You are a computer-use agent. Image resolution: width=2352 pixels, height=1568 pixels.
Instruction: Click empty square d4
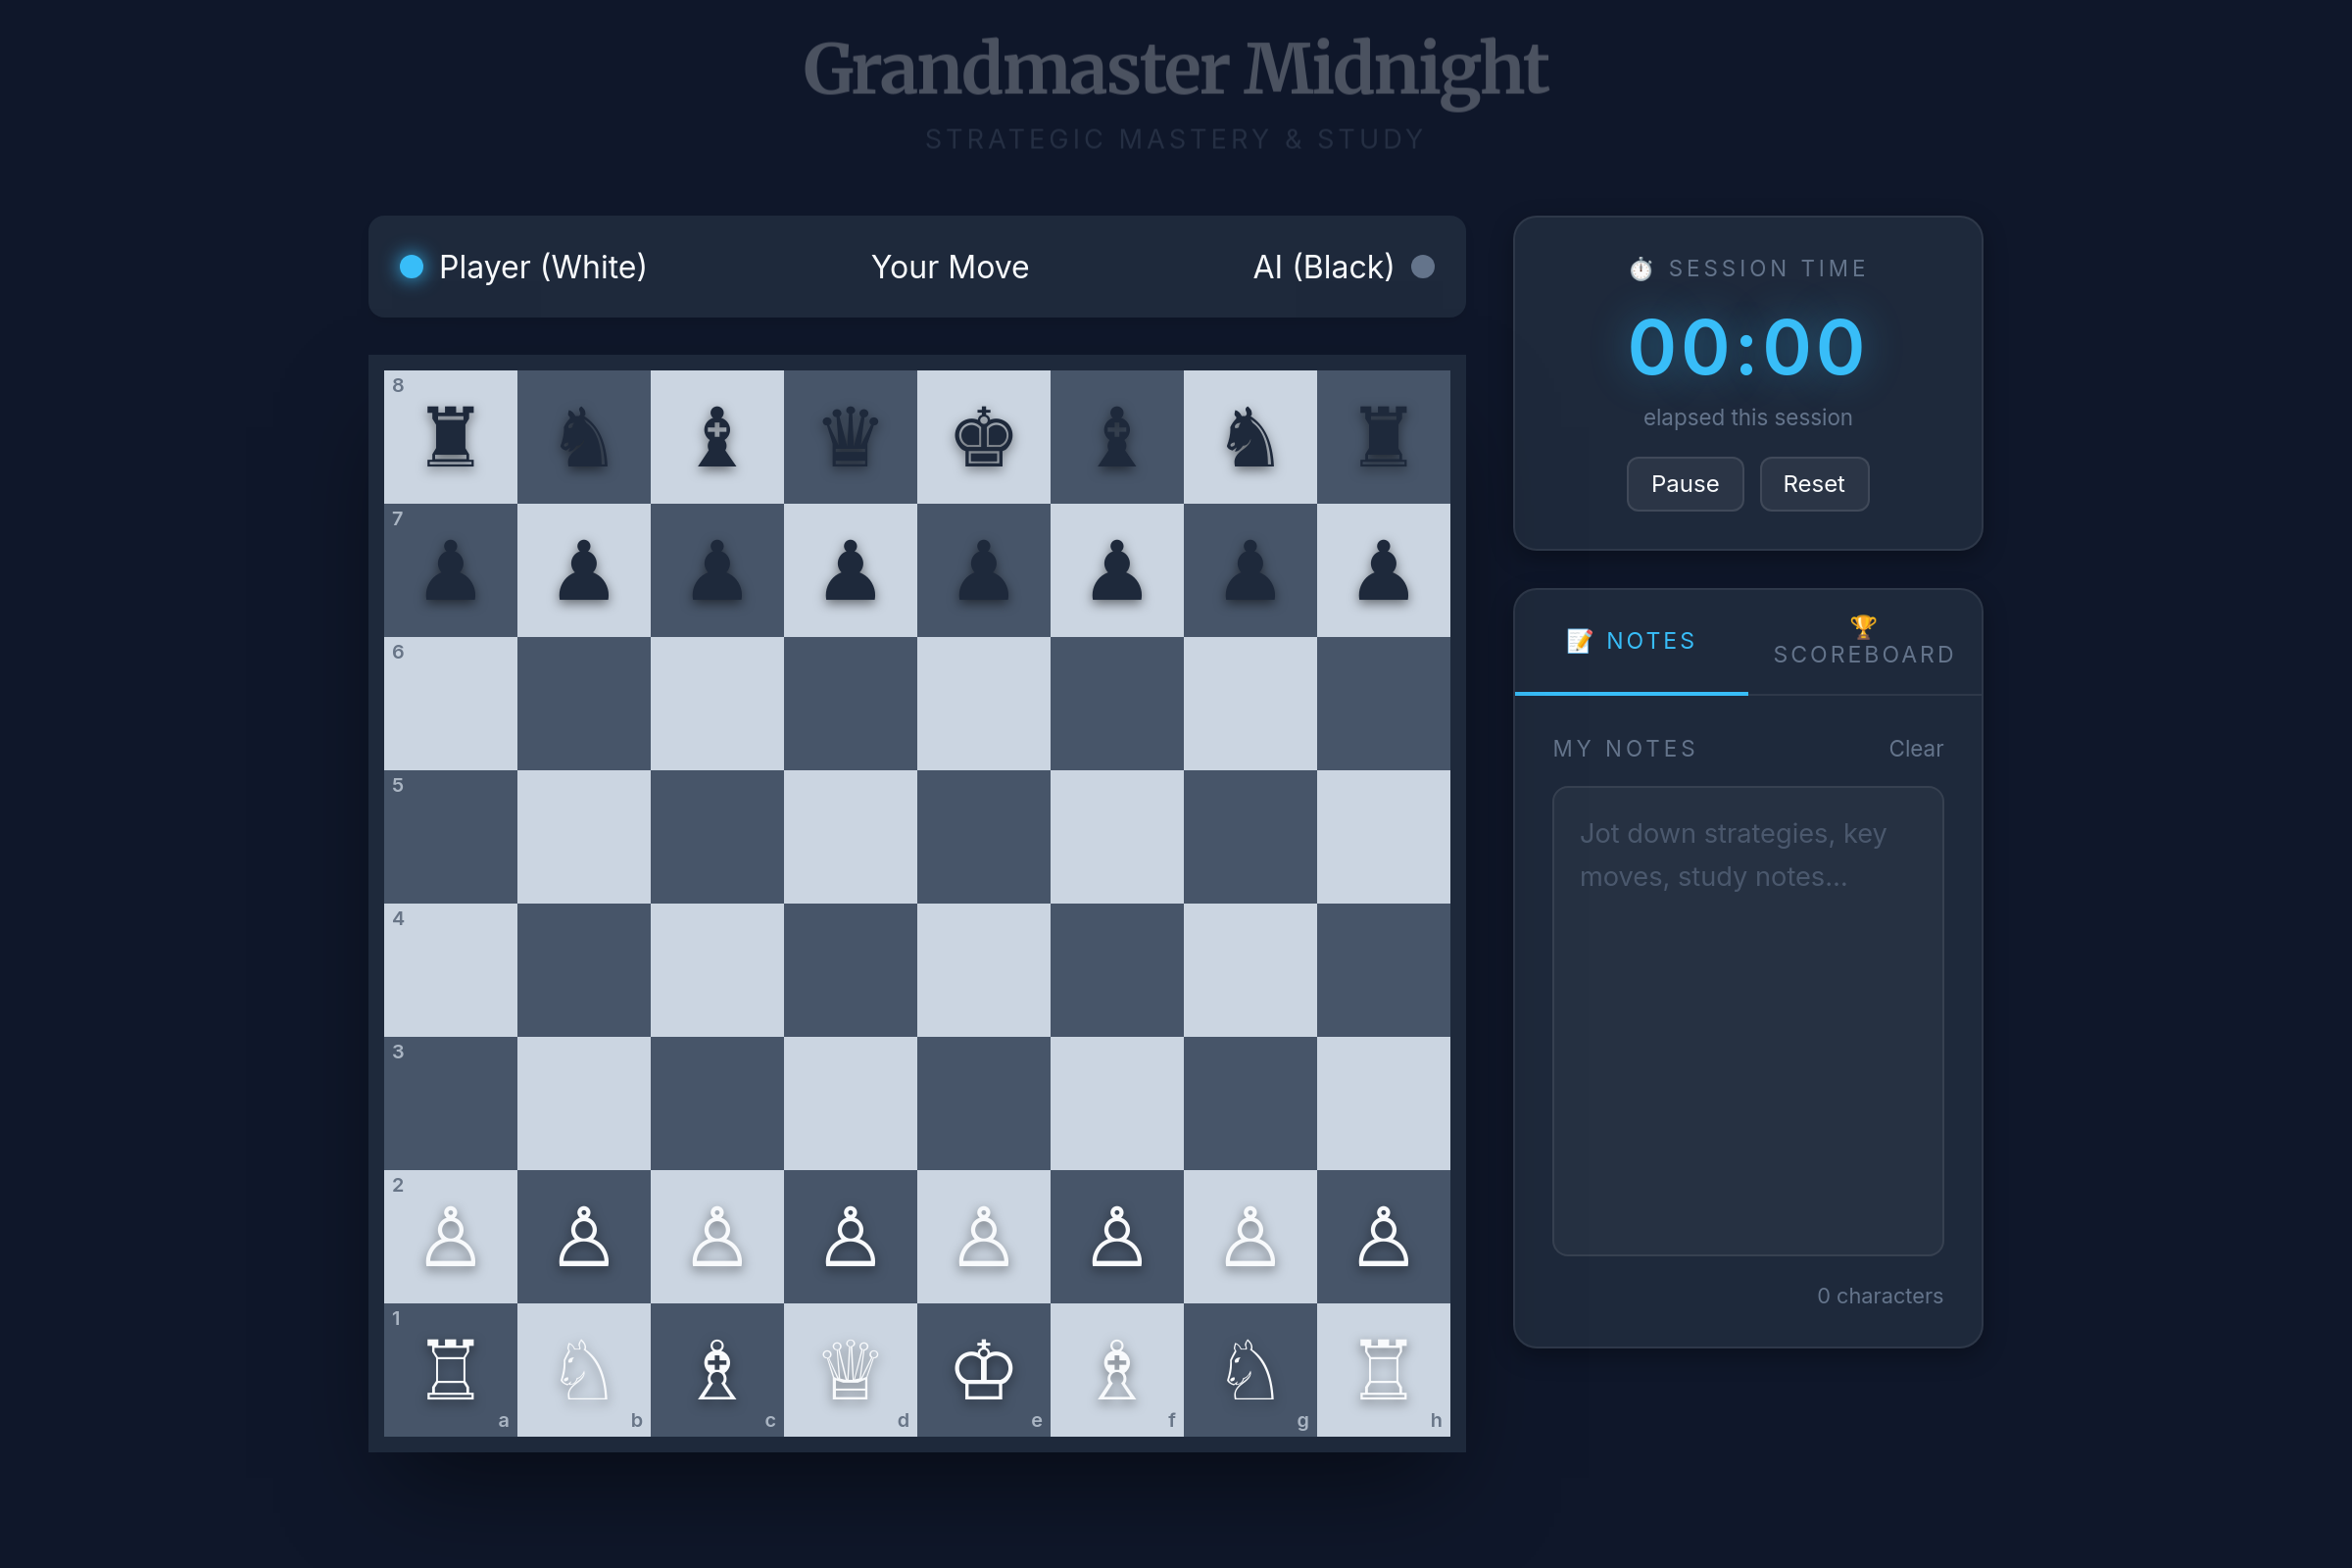[850, 970]
